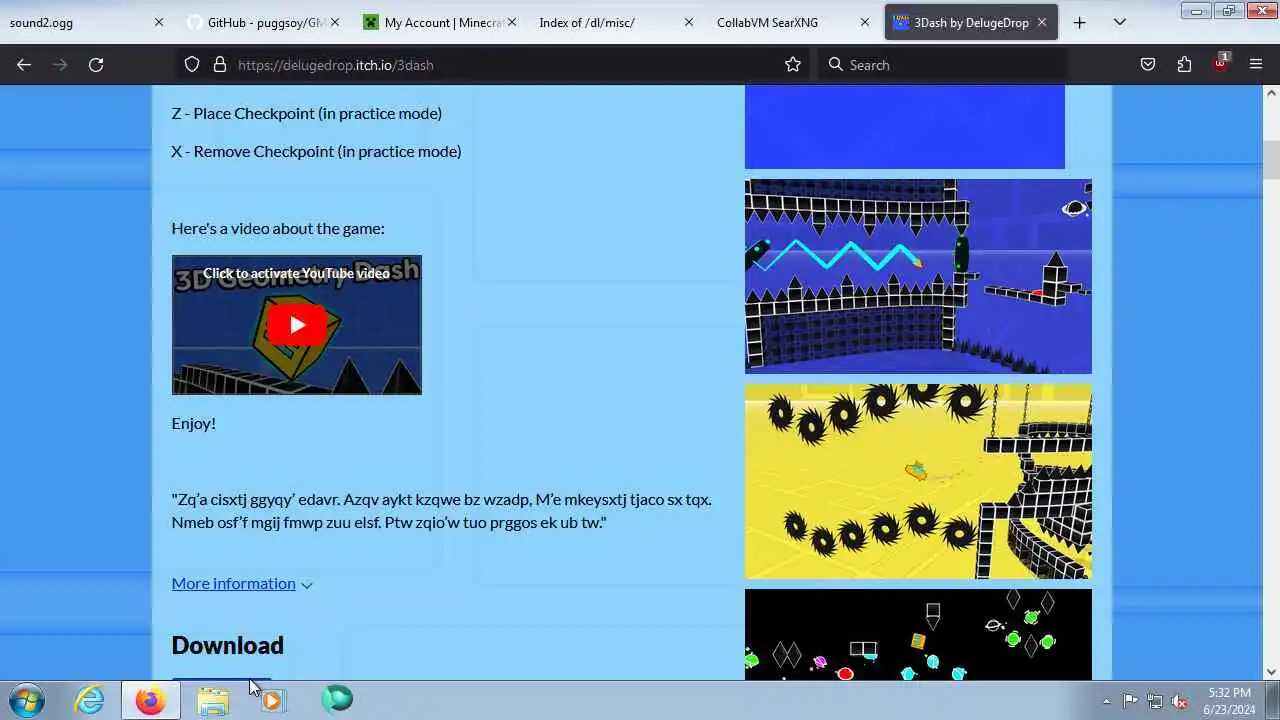The image size is (1280, 720).
Task: Click the 'X - Remove Checkpoint' line
Action: click(317, 151)
